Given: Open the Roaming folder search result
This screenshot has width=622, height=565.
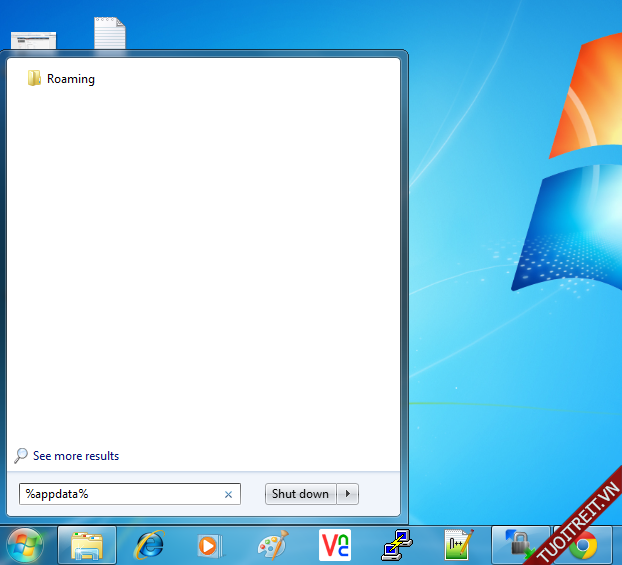Looking at the screenshot, I should (x=70, y=79).
